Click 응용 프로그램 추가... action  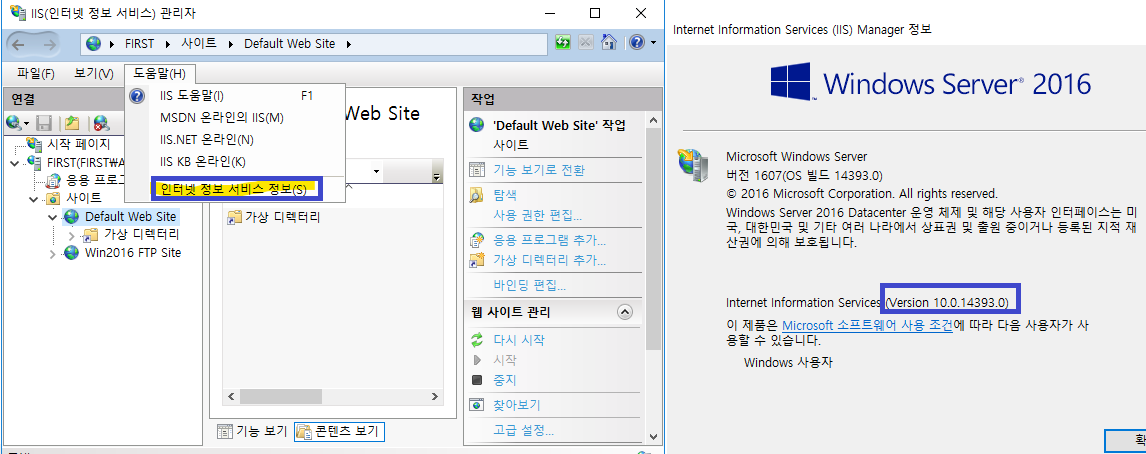550,240
